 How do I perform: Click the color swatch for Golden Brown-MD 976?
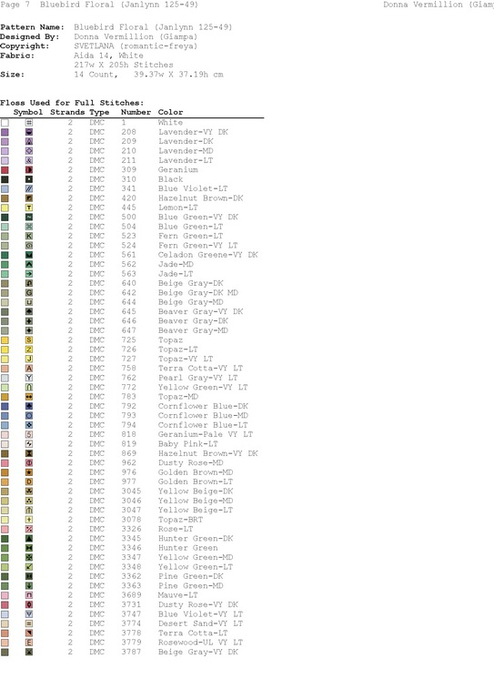click(5, 473)
